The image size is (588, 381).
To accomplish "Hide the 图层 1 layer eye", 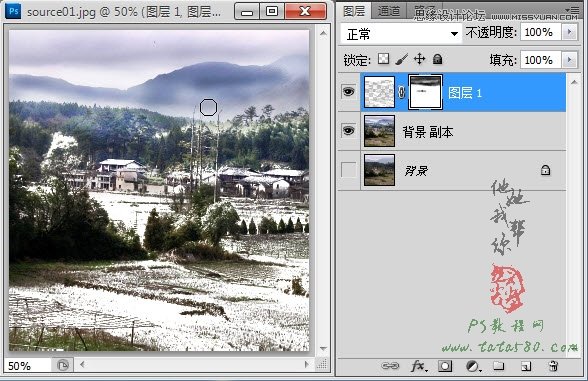I will (349, 92).
